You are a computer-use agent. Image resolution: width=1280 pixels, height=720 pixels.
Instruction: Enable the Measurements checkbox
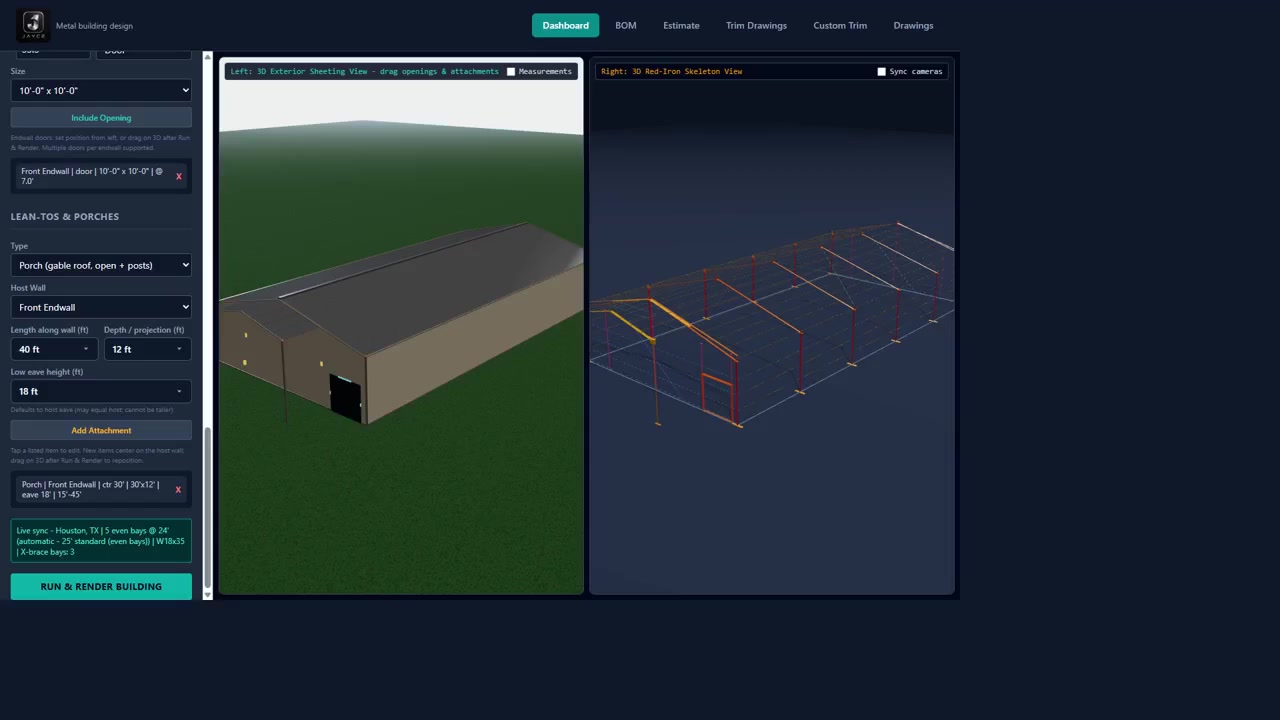[x=511, y=72]
